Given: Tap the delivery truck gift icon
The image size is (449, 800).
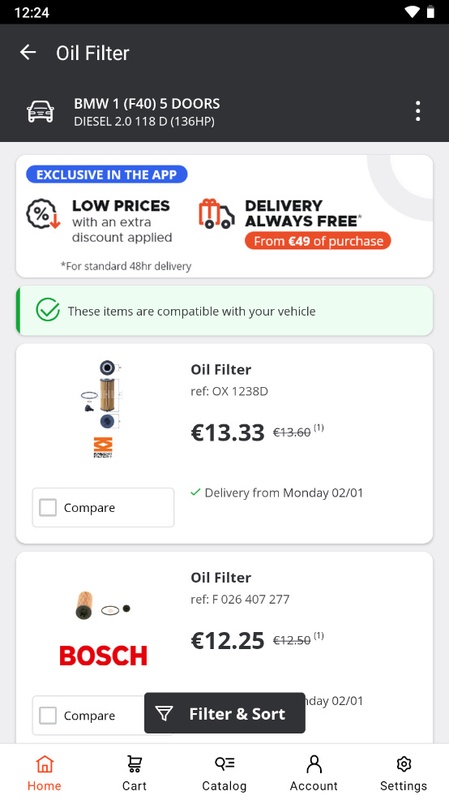Looking at the screenshot, I should coord(216,214).
